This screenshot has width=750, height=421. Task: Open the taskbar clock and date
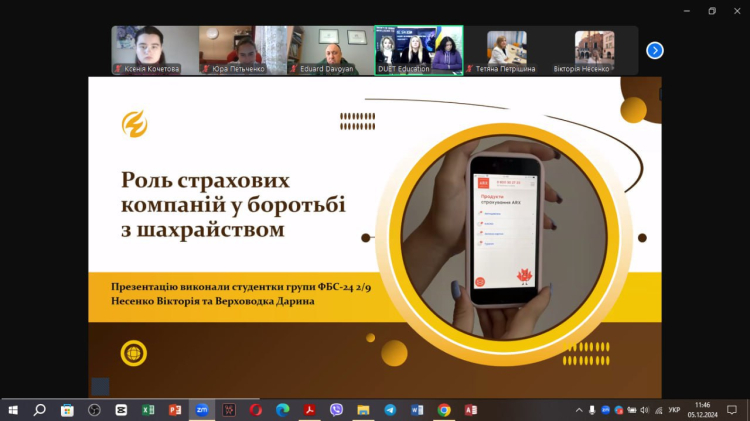coord(702,410)
